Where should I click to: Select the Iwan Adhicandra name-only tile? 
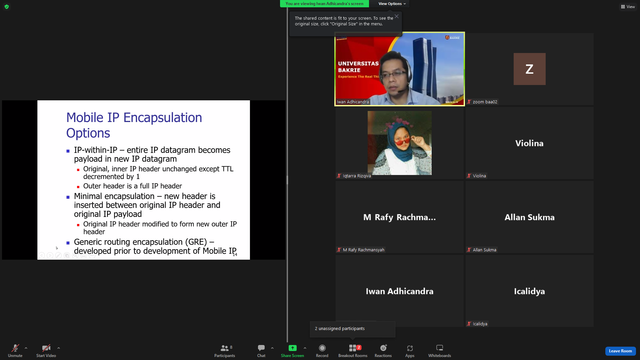(x=400, y=291)
